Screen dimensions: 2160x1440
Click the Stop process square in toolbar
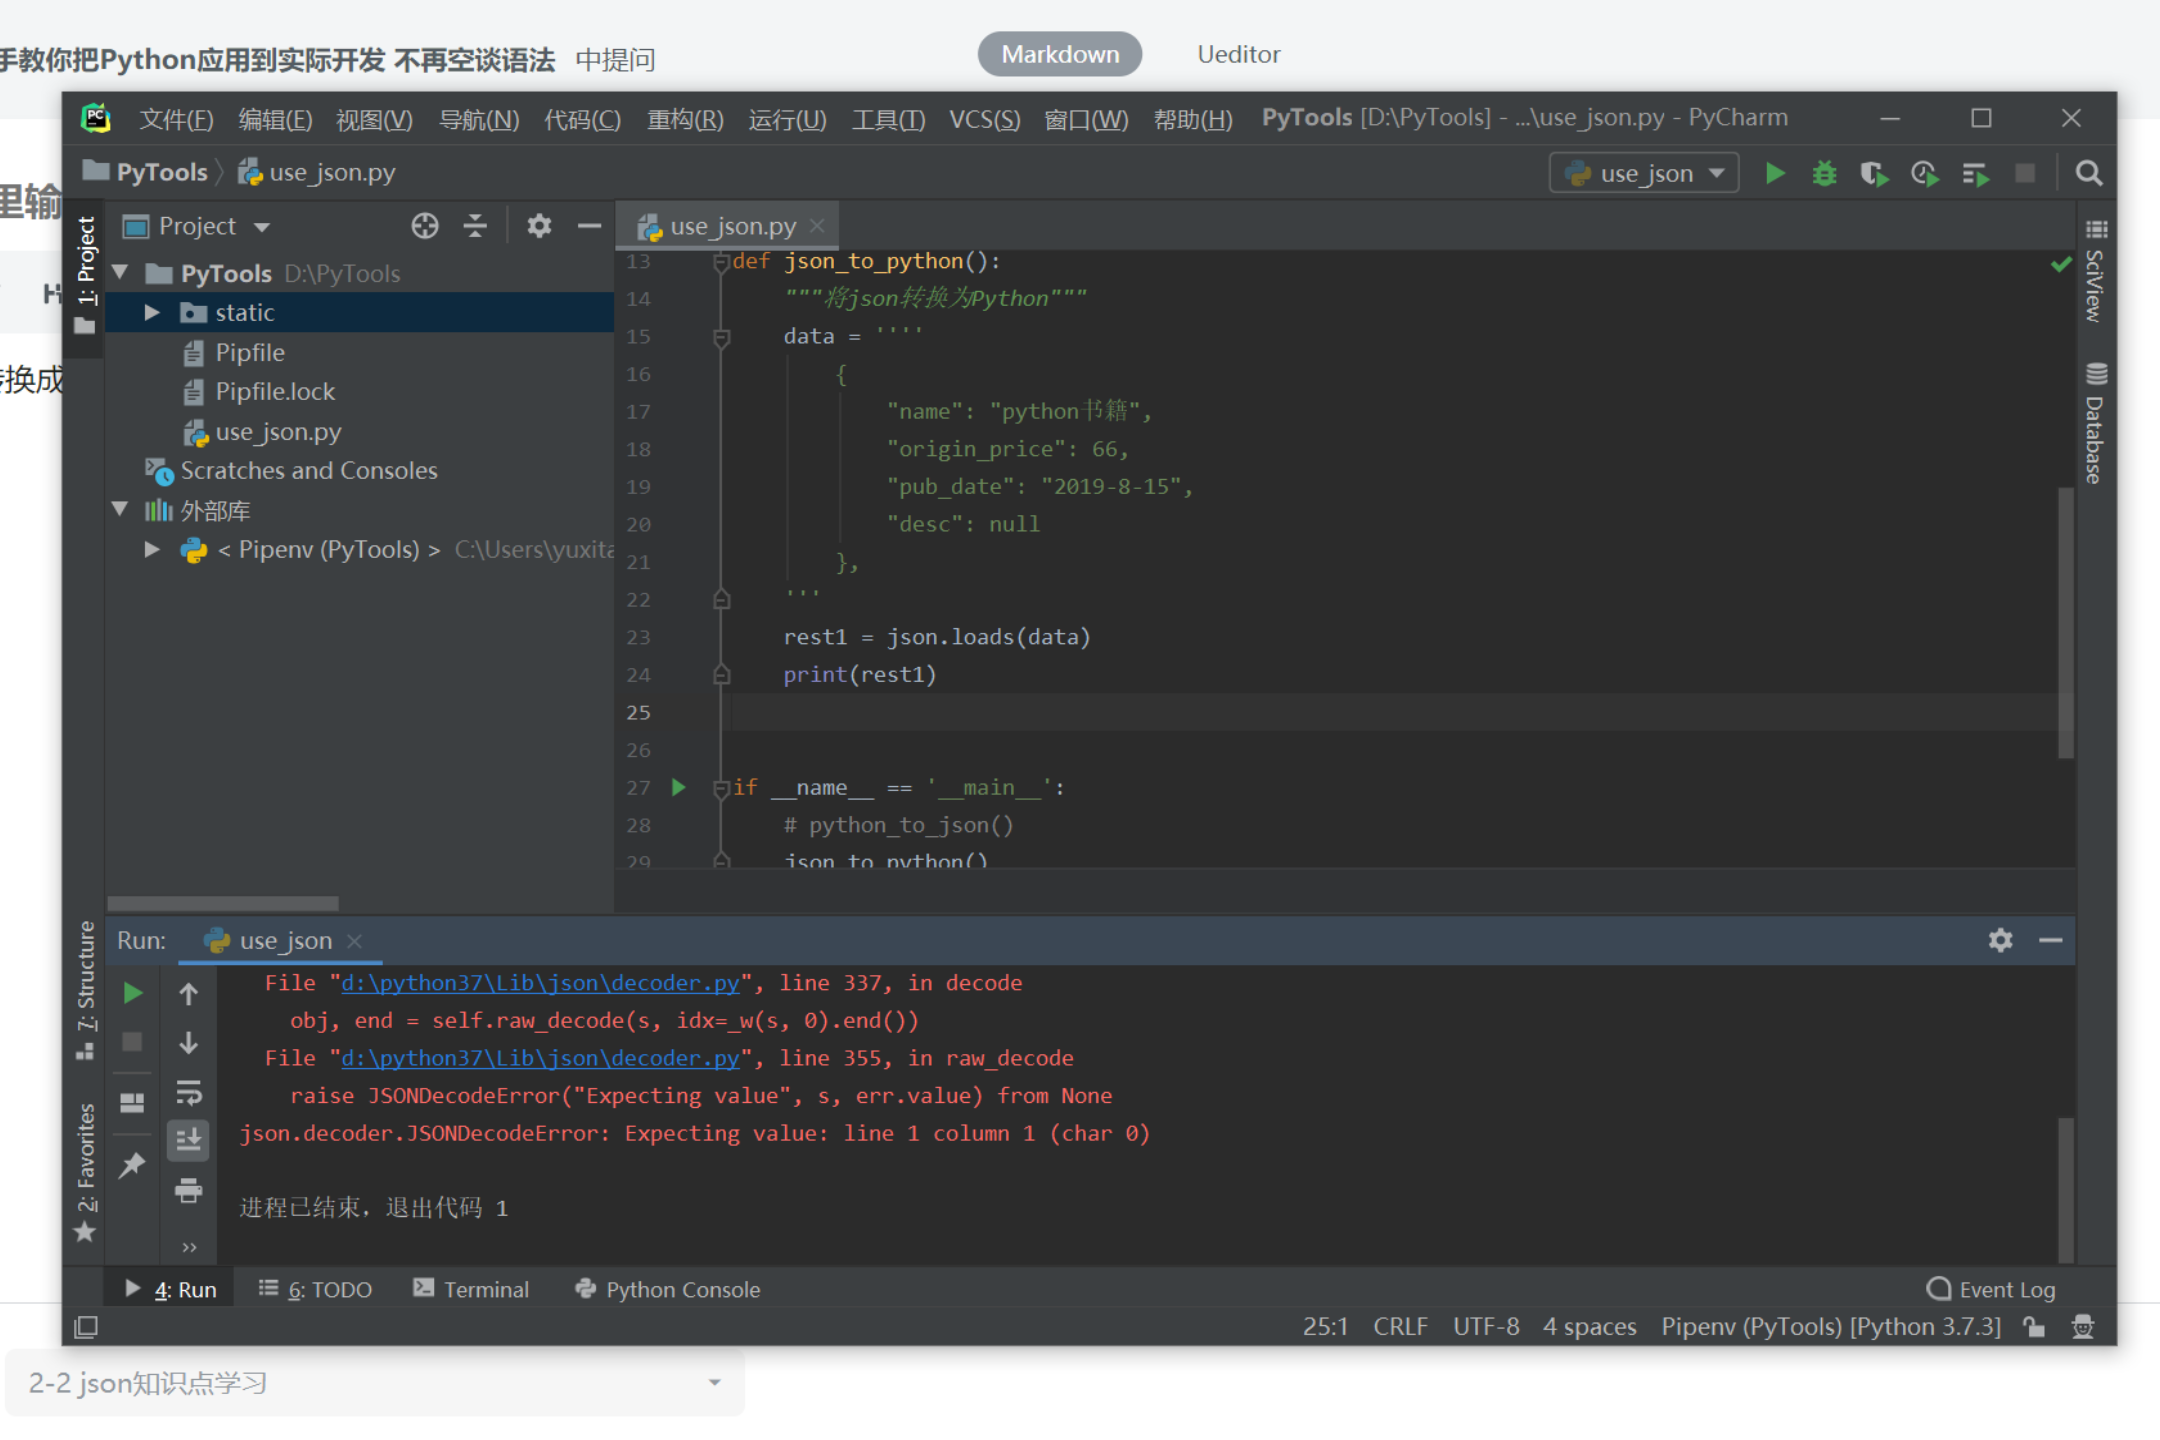pos(2025,174)
